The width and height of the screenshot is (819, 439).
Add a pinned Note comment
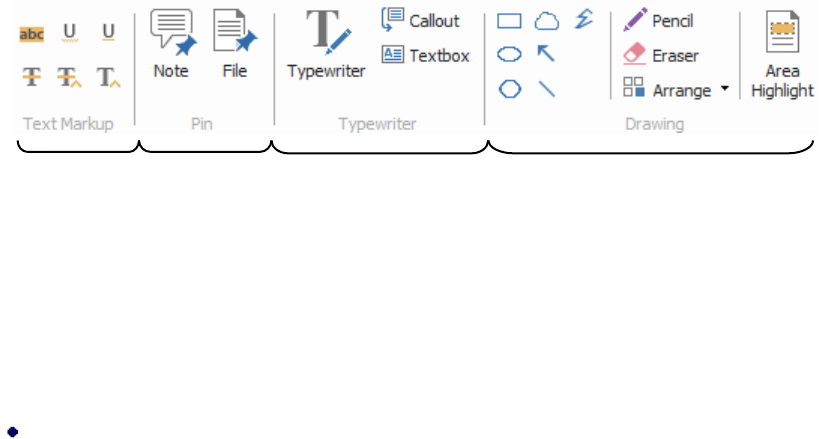point(171,44)
